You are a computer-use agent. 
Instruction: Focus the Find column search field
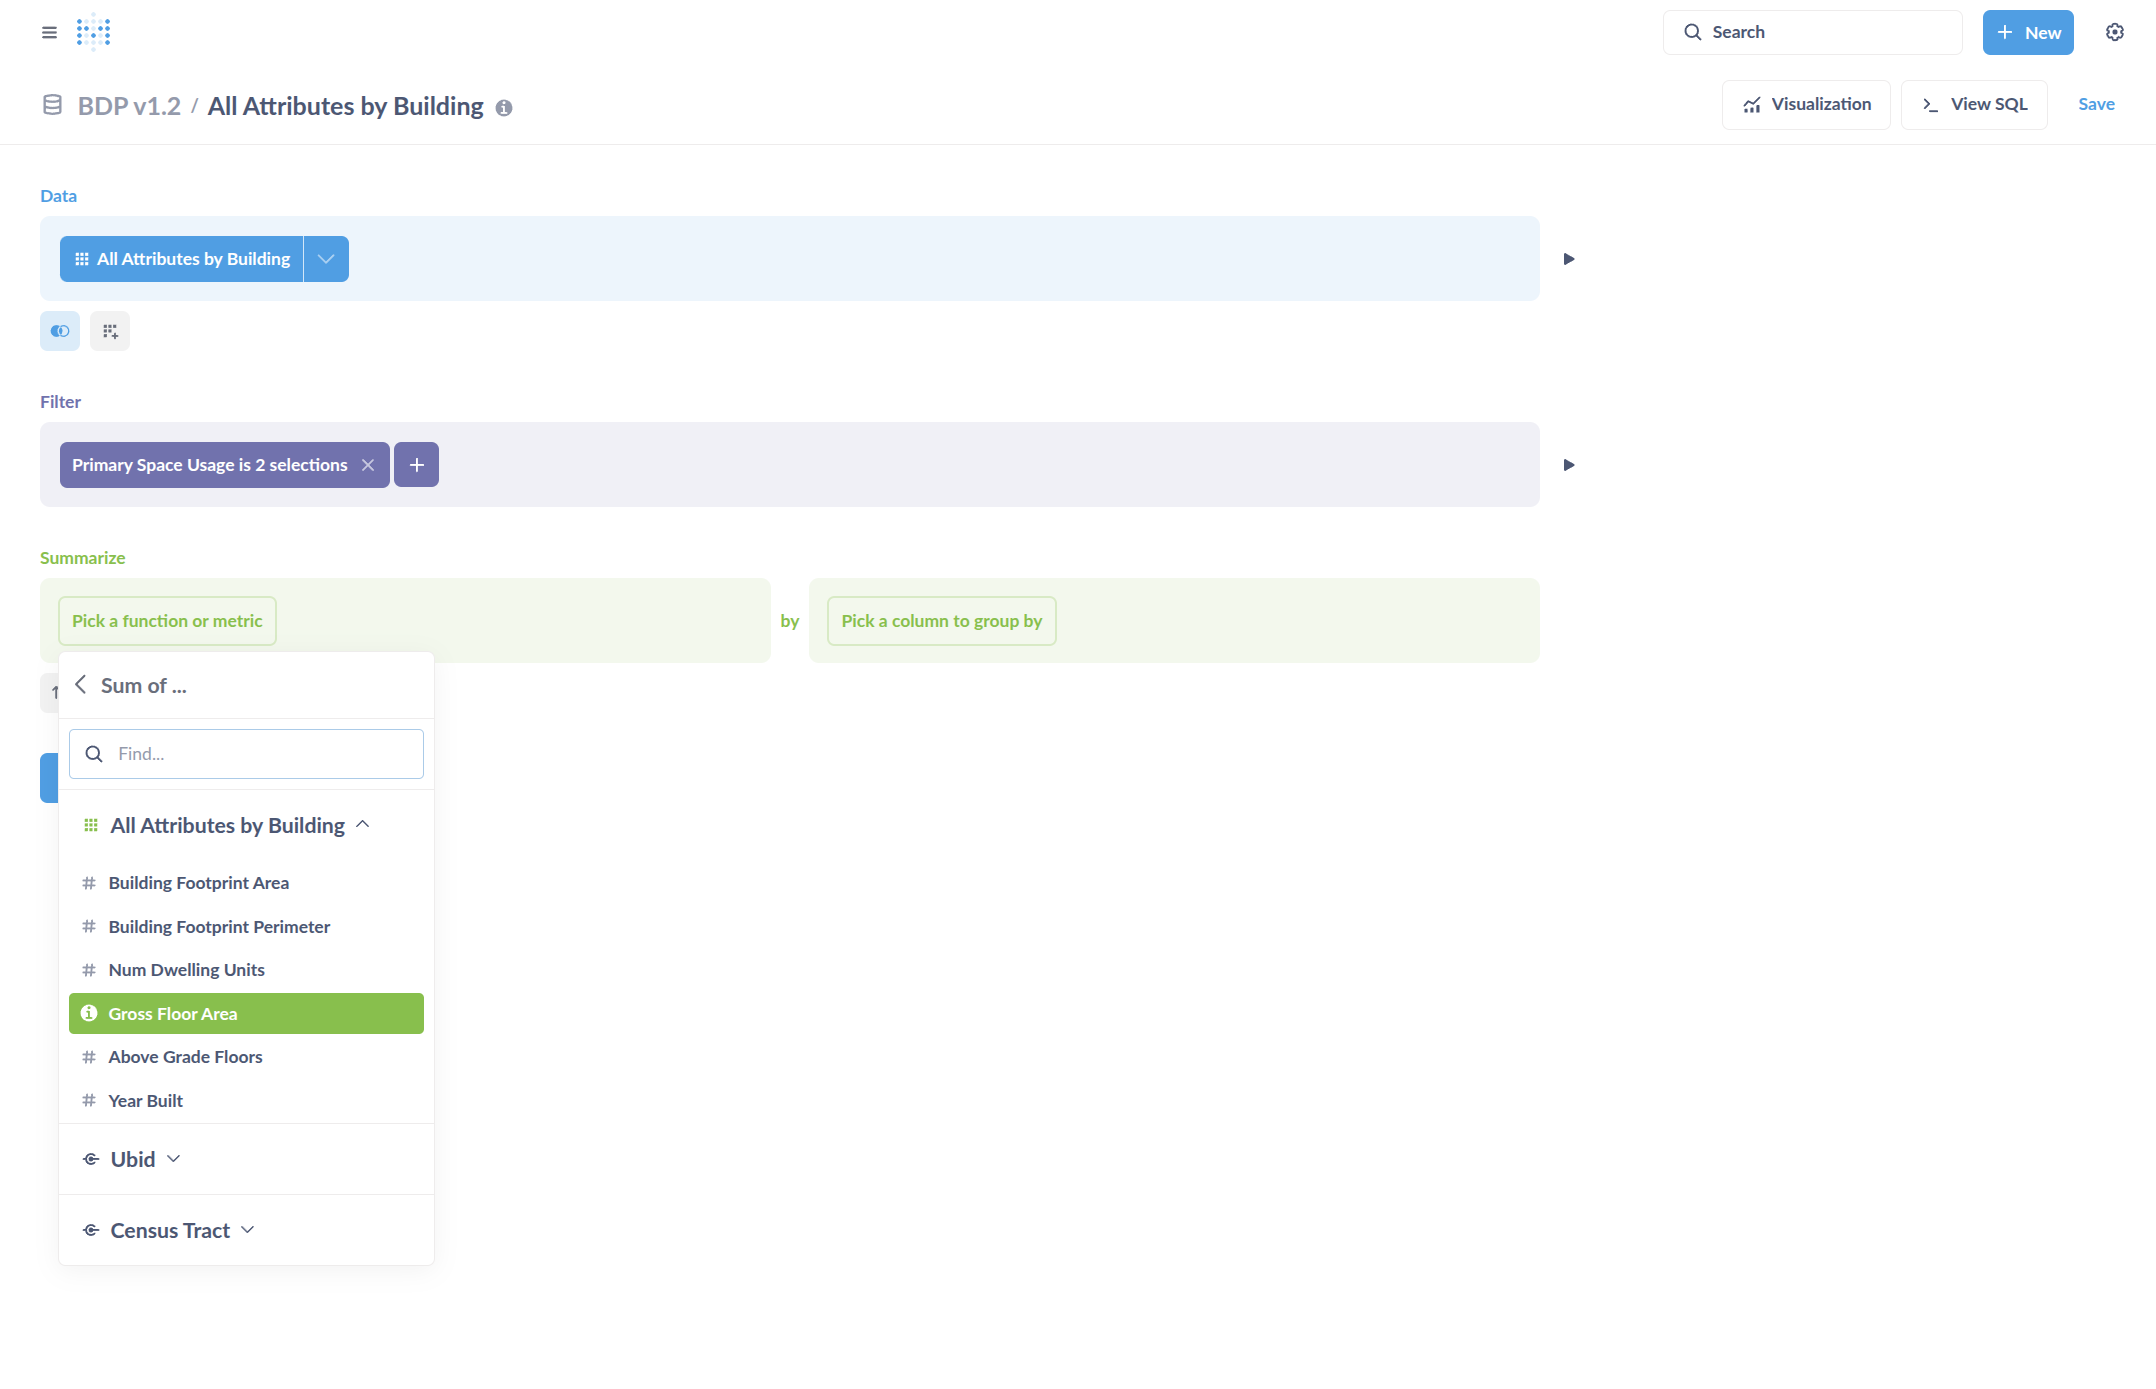point(260,754)
